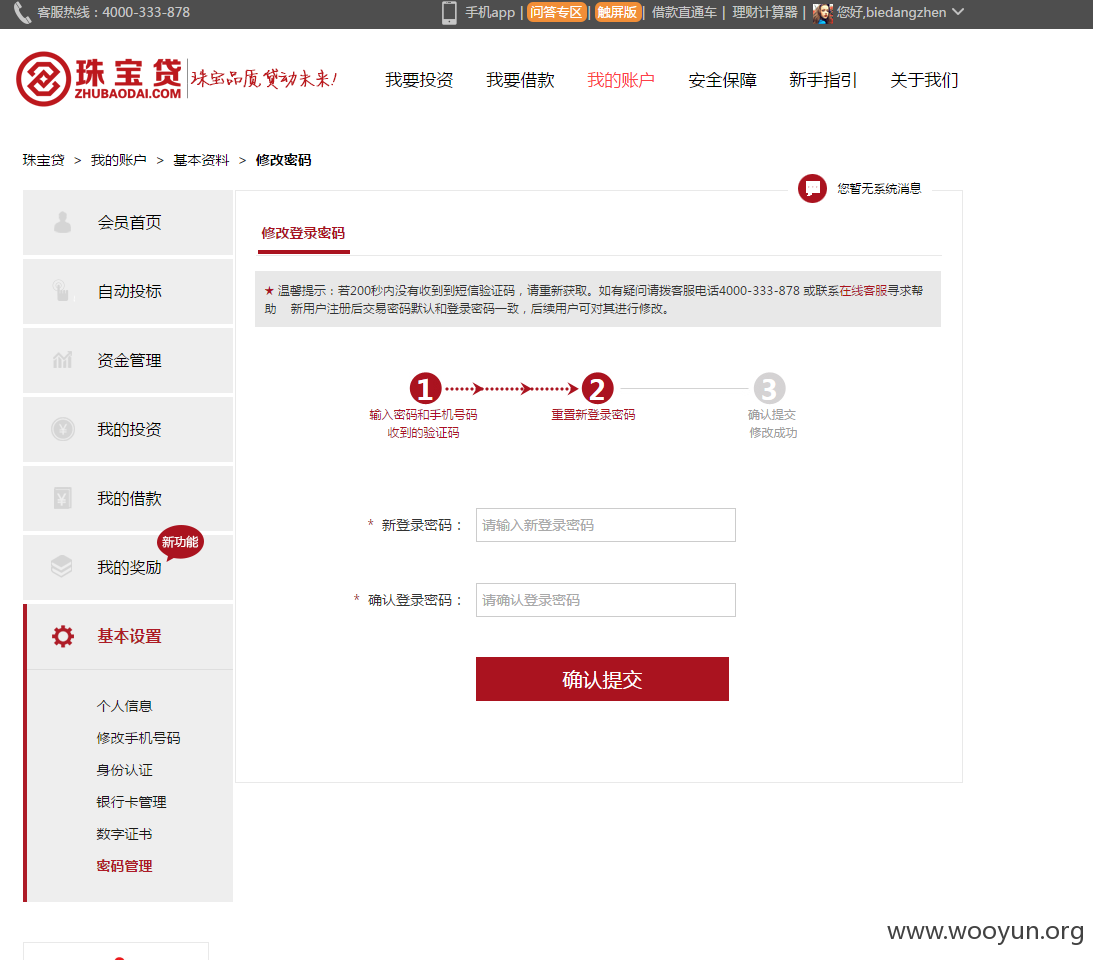Viewport: 1093px width, 960px height.
Task: Click the 我的奖励 stack icon
Action: coord(62,566)
